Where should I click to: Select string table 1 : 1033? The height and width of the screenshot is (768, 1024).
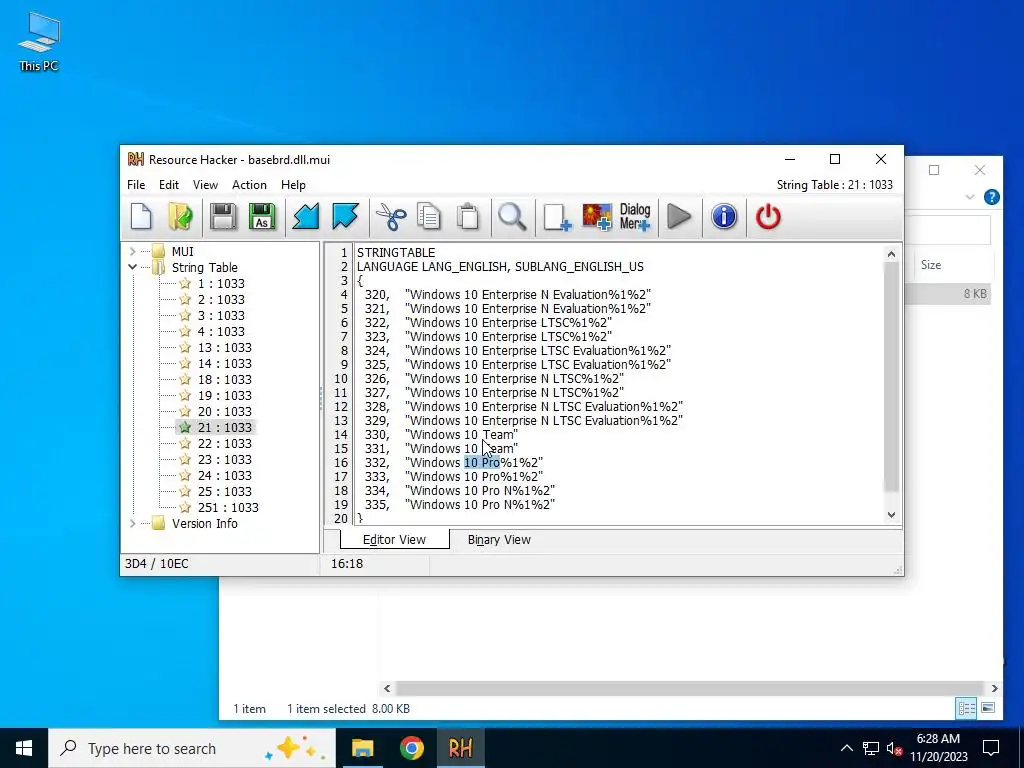221,283
